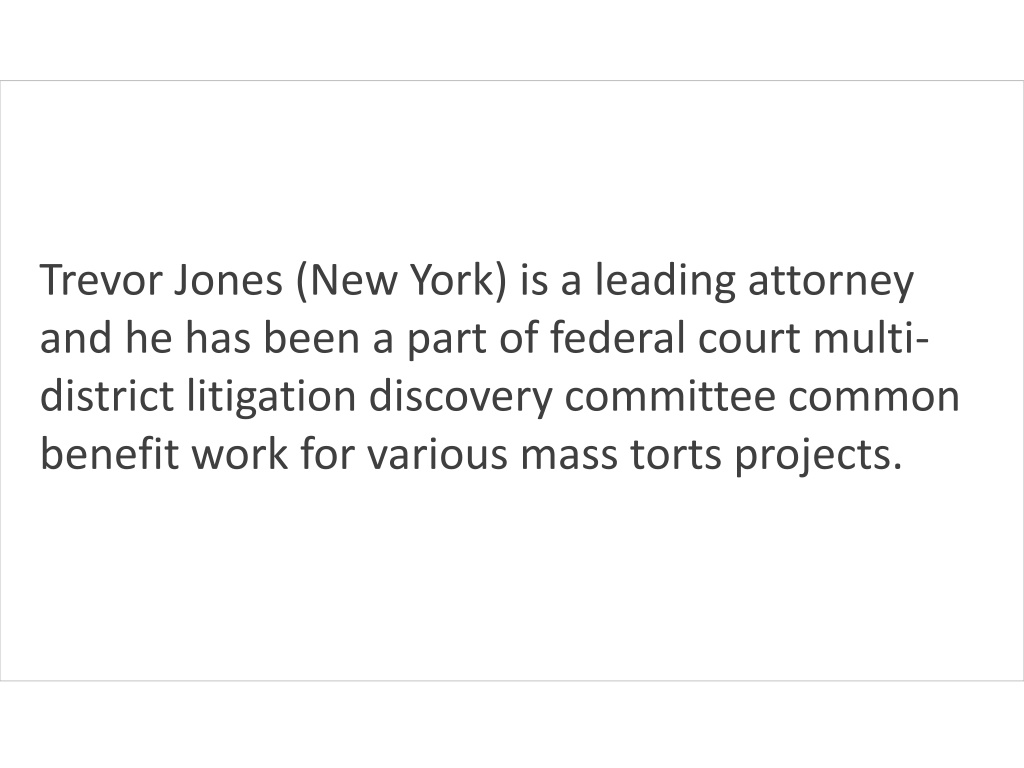The width and height of the screenshot is (1024, 768).
Task: Click the word "benefit" in the last line
Action: pos(110,455)
